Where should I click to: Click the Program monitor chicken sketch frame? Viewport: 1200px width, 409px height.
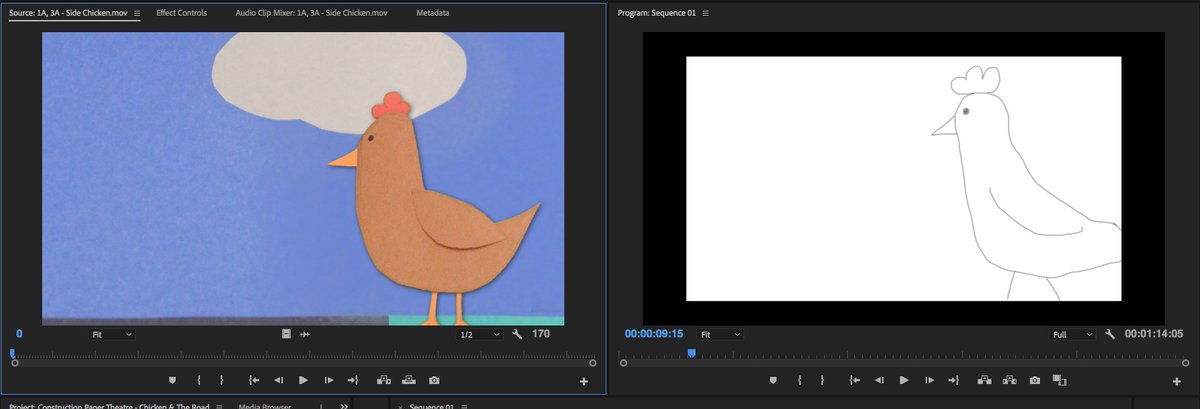[903, 178]
